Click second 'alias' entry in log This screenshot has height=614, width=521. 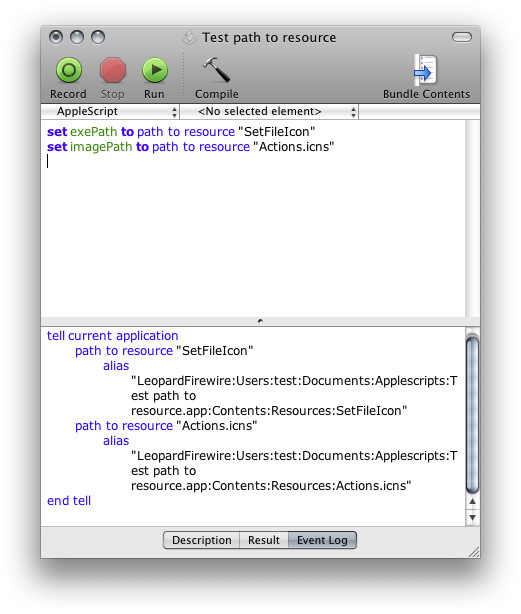point(116,441)
